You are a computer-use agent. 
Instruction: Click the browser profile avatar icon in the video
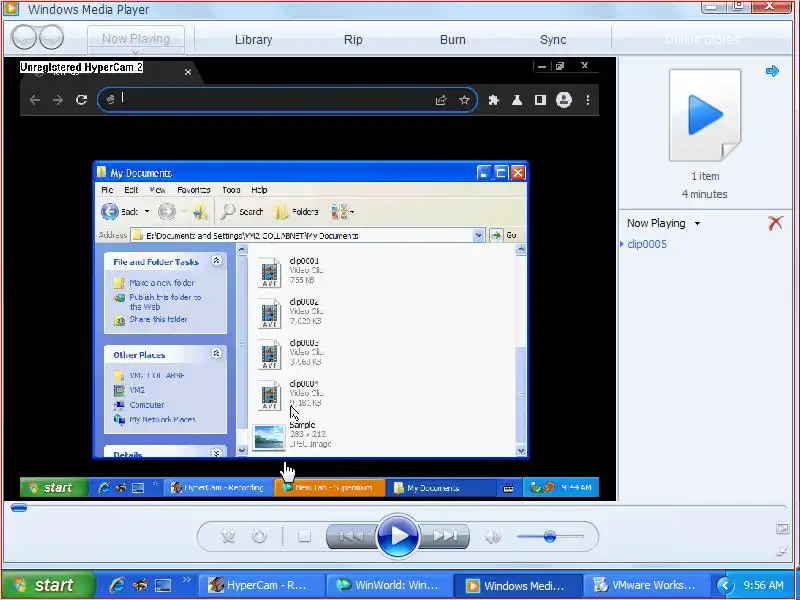(564, 100)
